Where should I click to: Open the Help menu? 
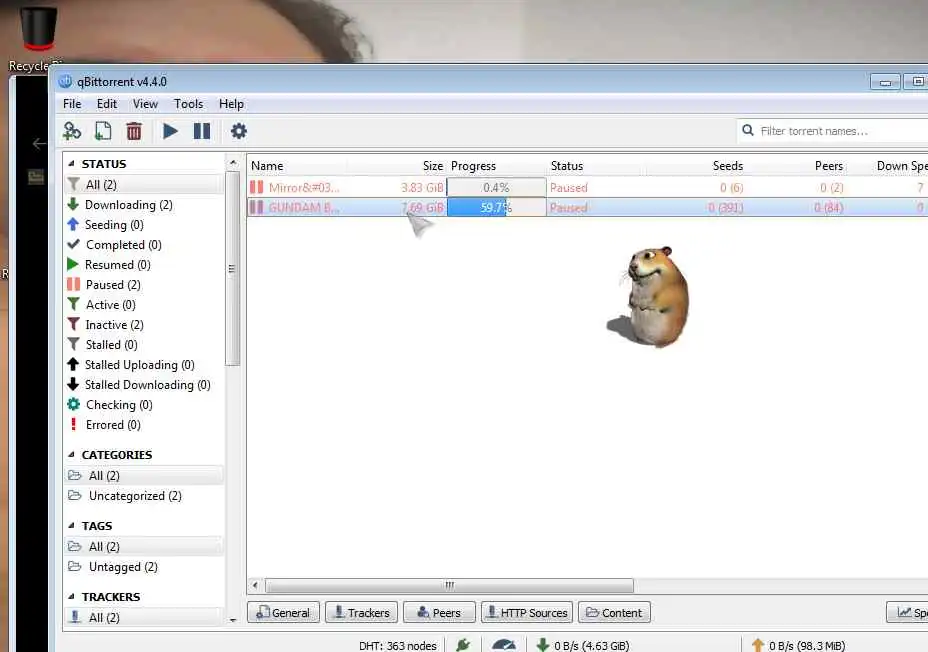[231, 104]
